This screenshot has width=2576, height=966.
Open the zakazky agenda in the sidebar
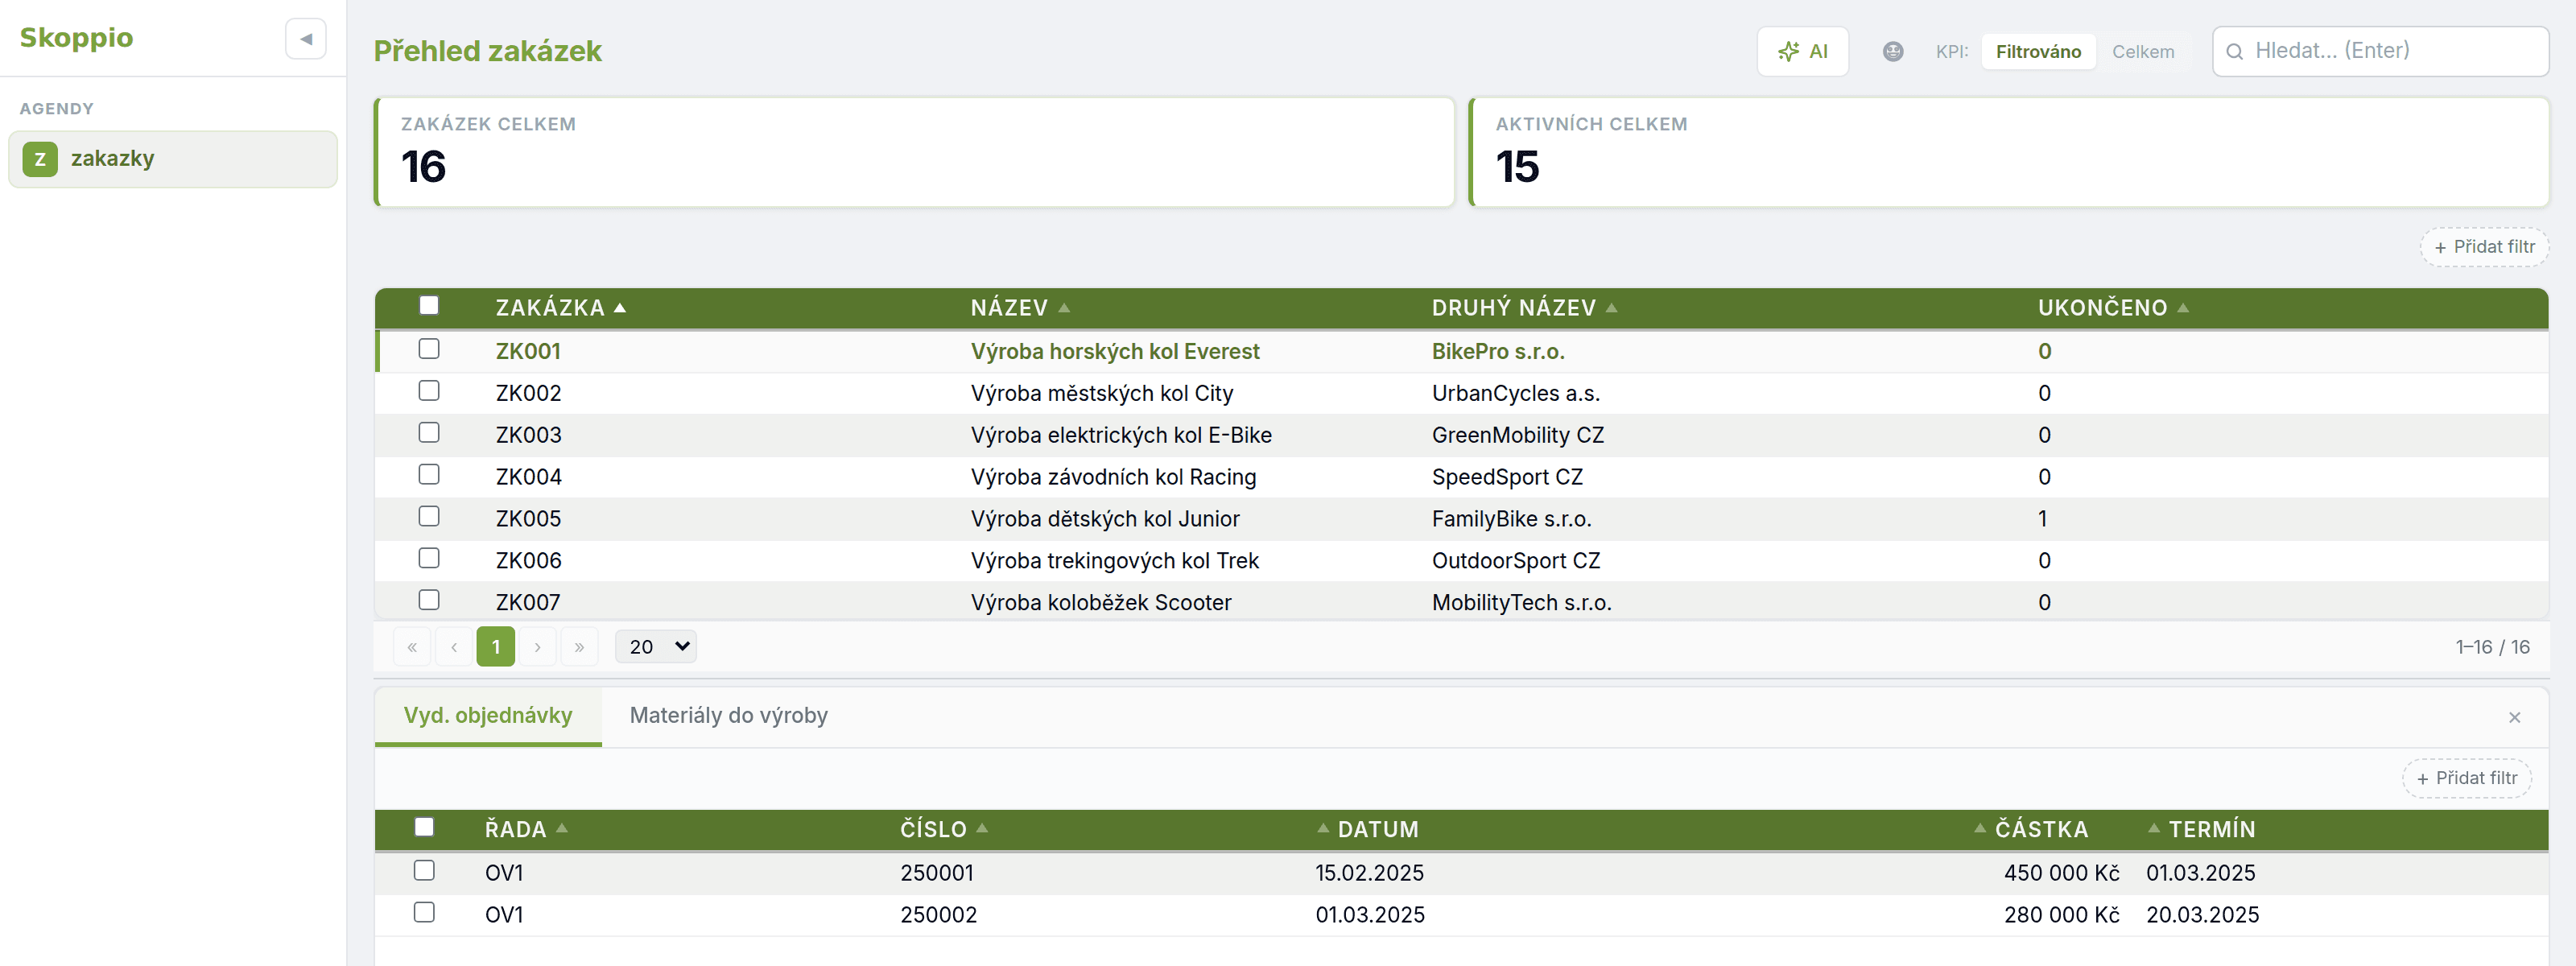173,159
